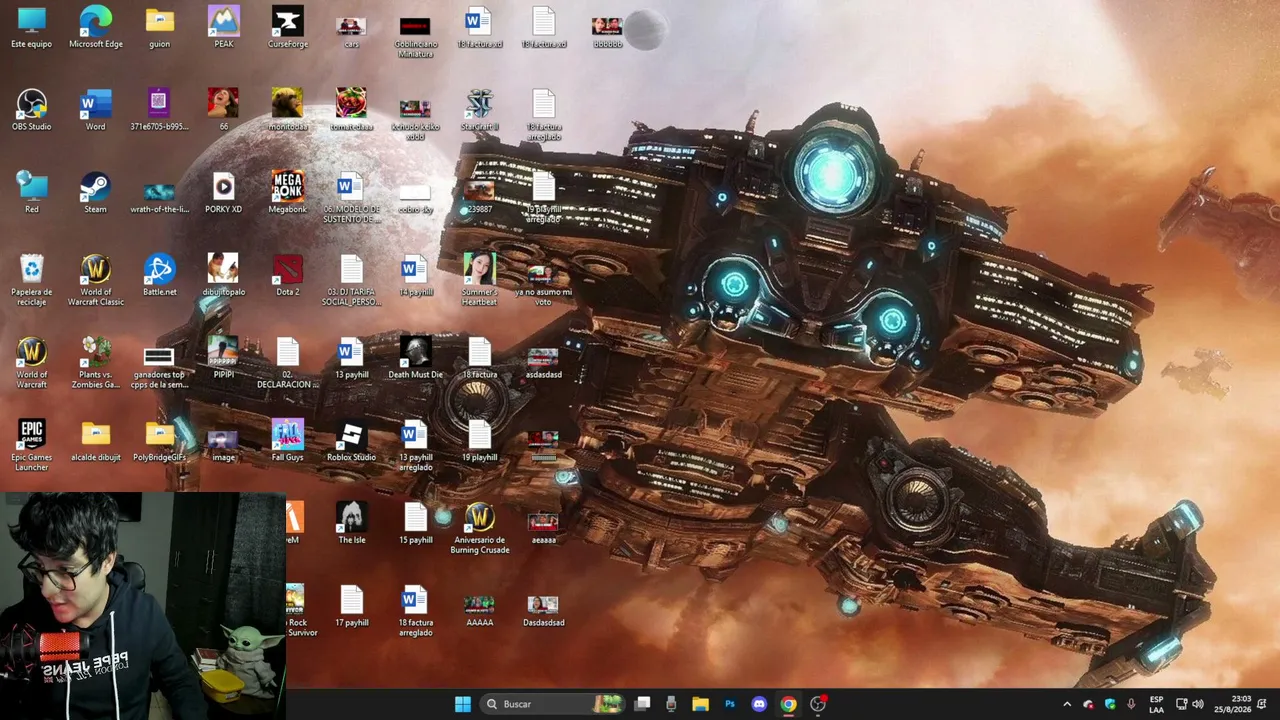1280x720 pixels.
Task: Select the Dota 2 shortcut
Action: point(287,275)
